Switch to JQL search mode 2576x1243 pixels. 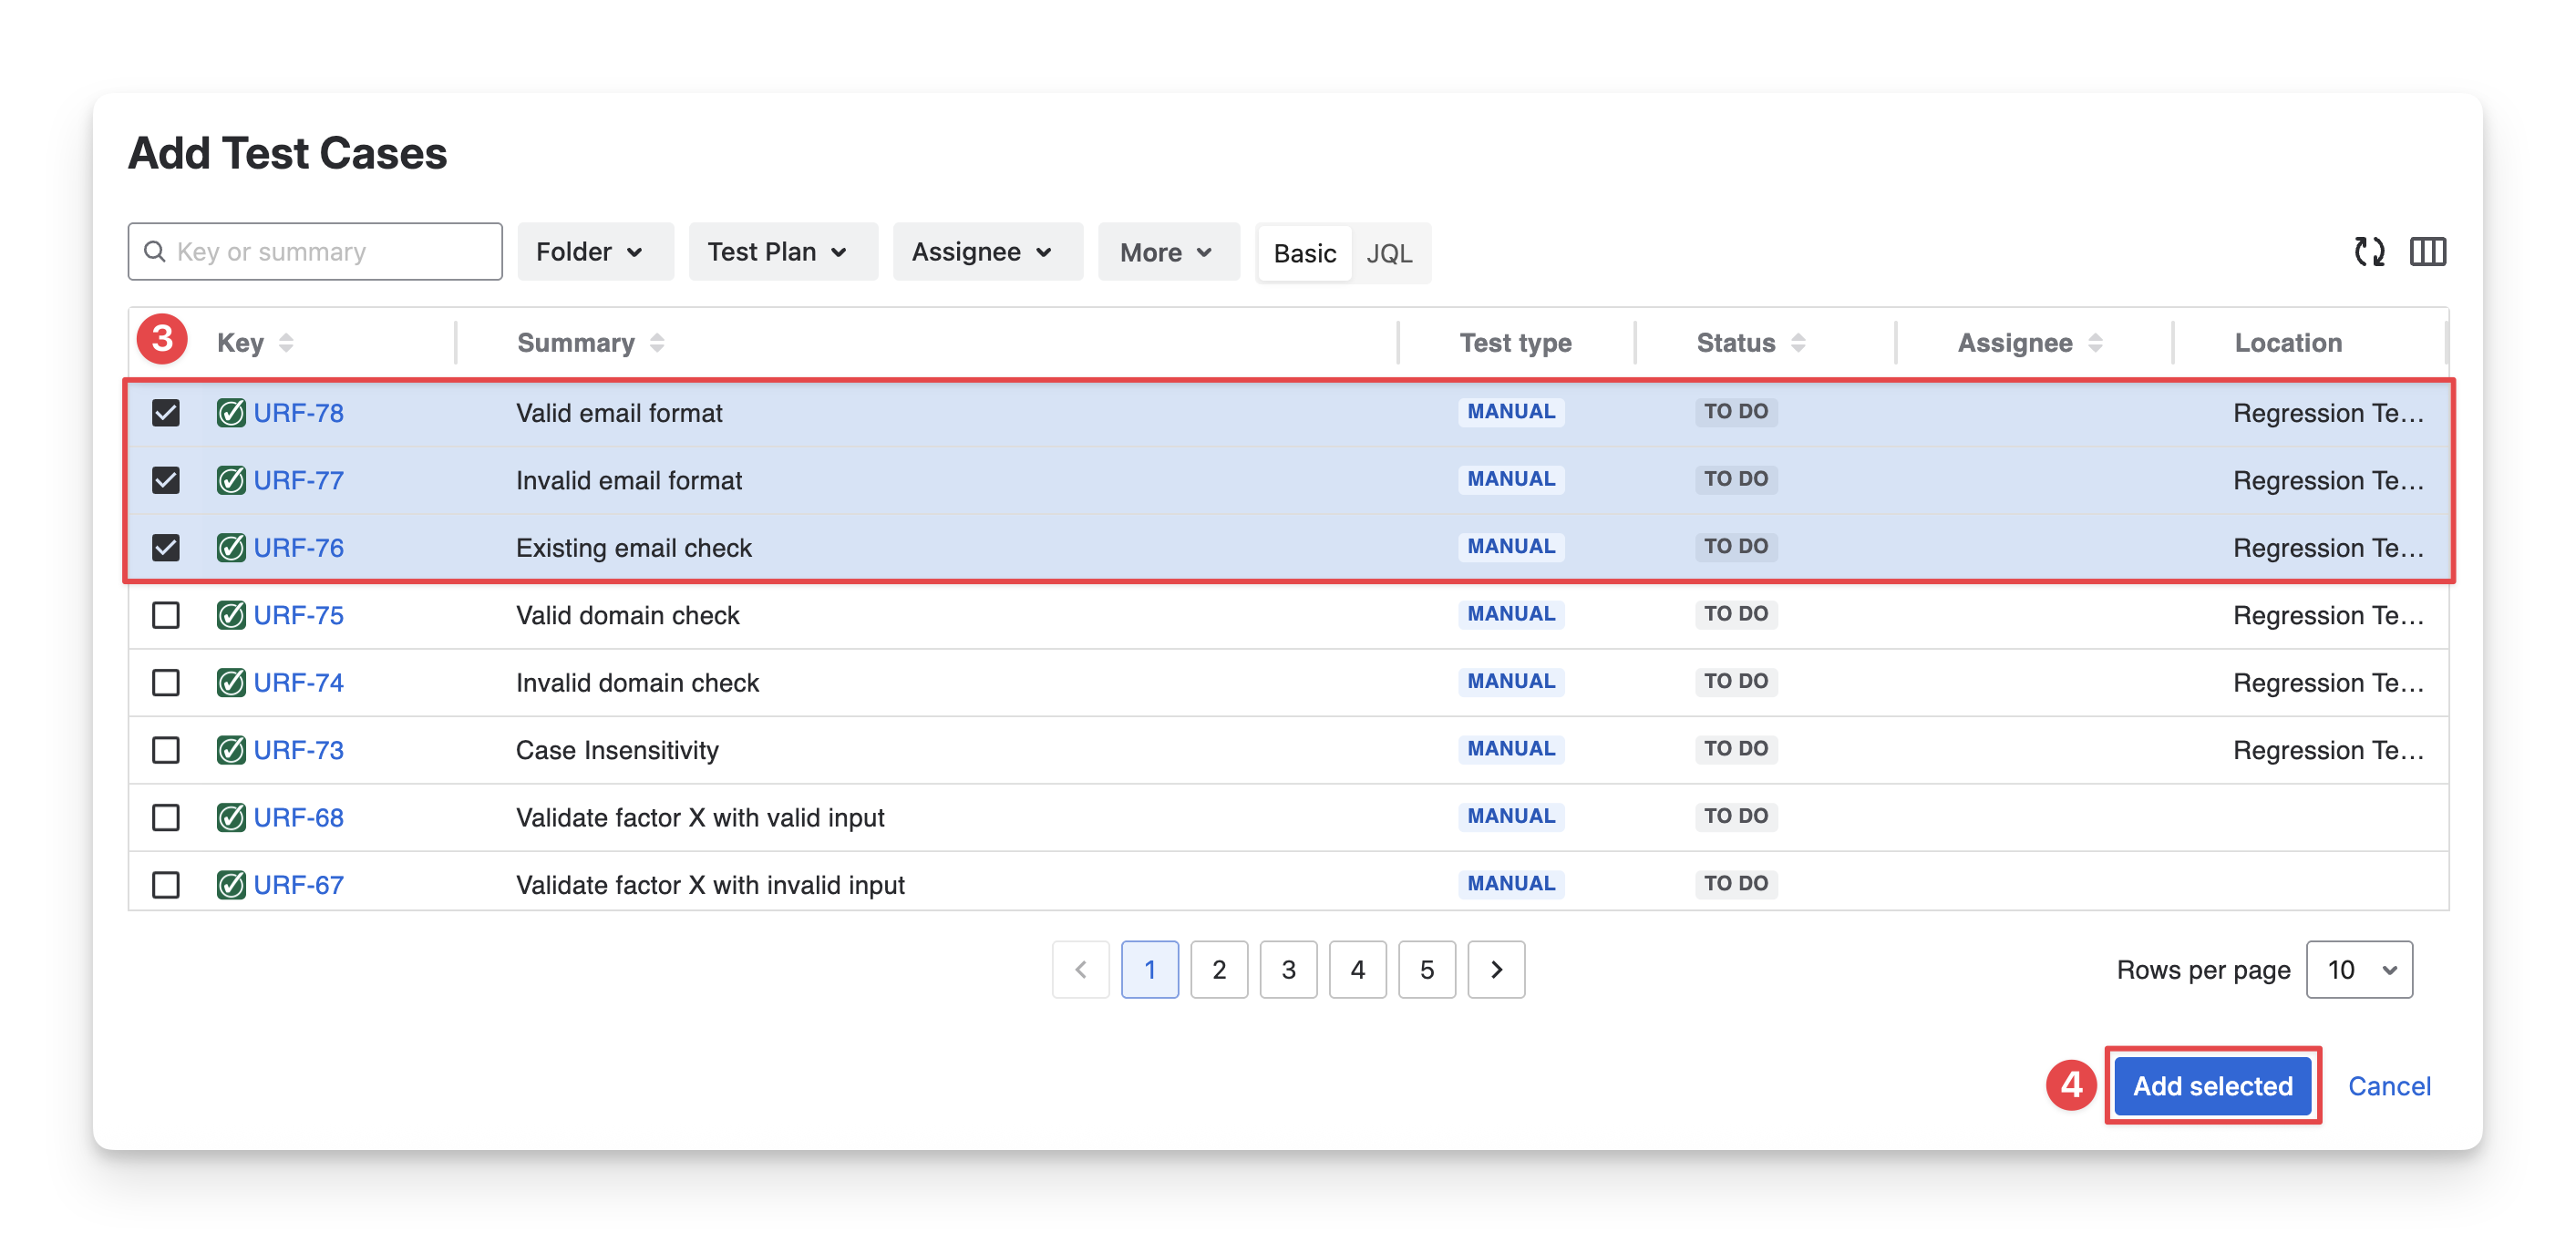[1389, 254]
